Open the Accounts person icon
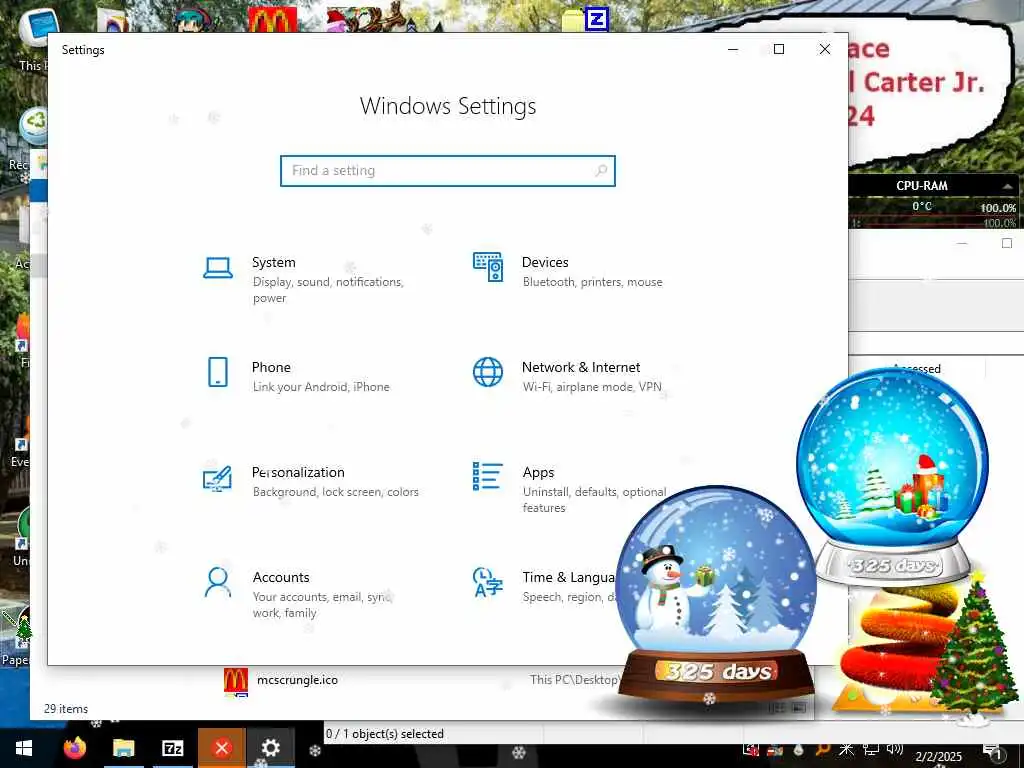The width and height of the screenshot is (1024, 768). coord(217,583)
